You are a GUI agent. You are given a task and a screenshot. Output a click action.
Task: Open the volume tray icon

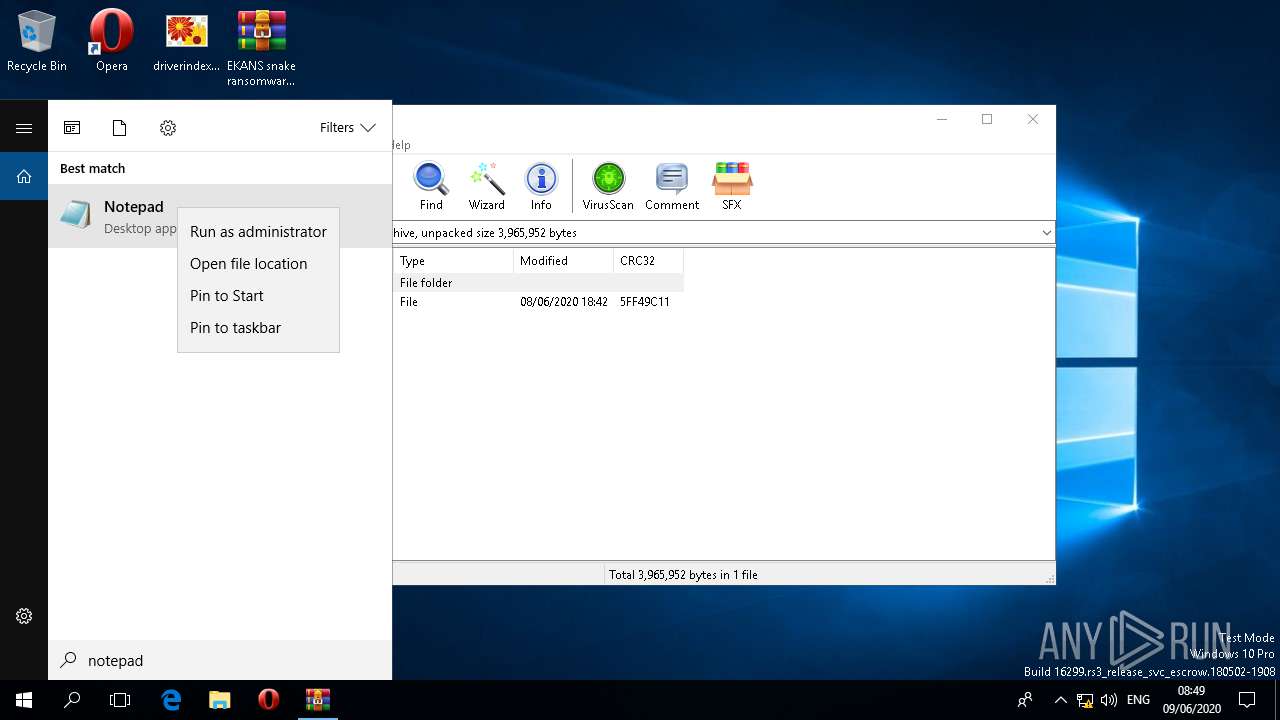coord(1109,700)
